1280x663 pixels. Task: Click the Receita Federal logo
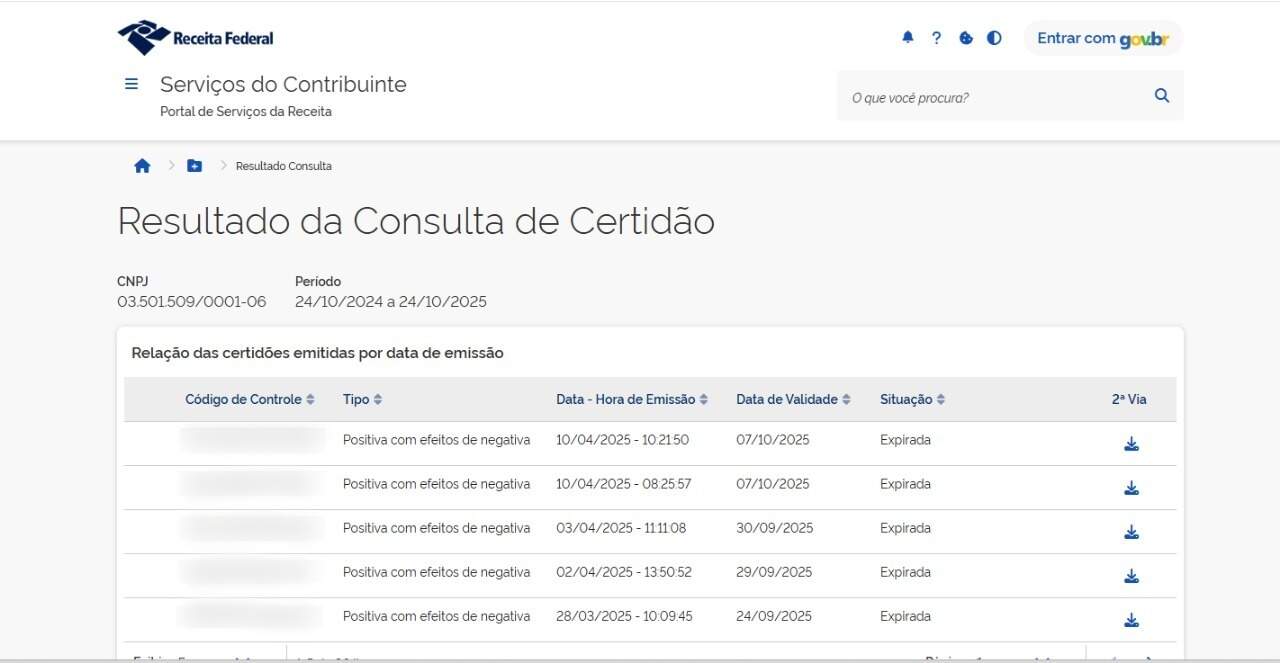click(x=196, y=38)
